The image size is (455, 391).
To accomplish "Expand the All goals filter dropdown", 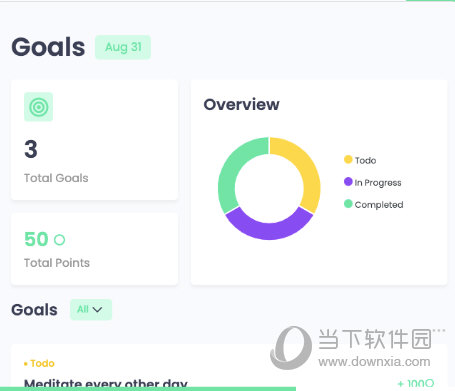I will pyautogui.click(x=91, y=310).
